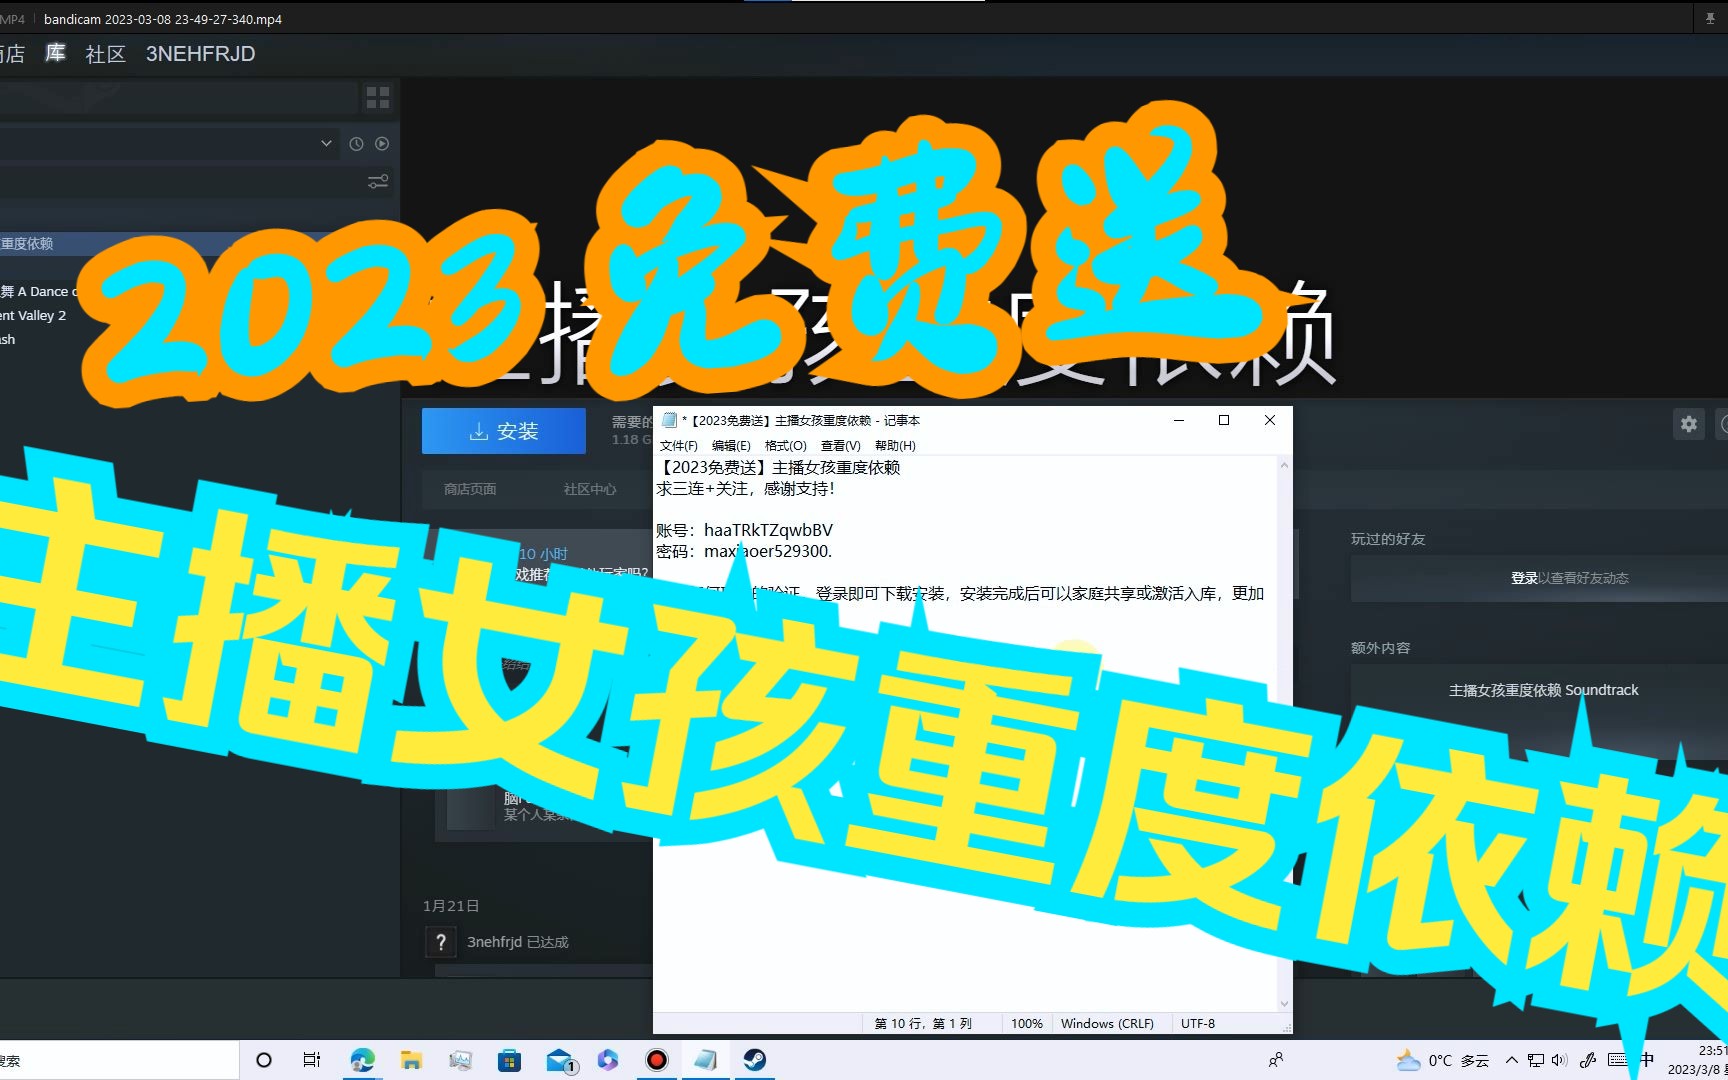Open library filter options via sliders icon

click(377, 182)
